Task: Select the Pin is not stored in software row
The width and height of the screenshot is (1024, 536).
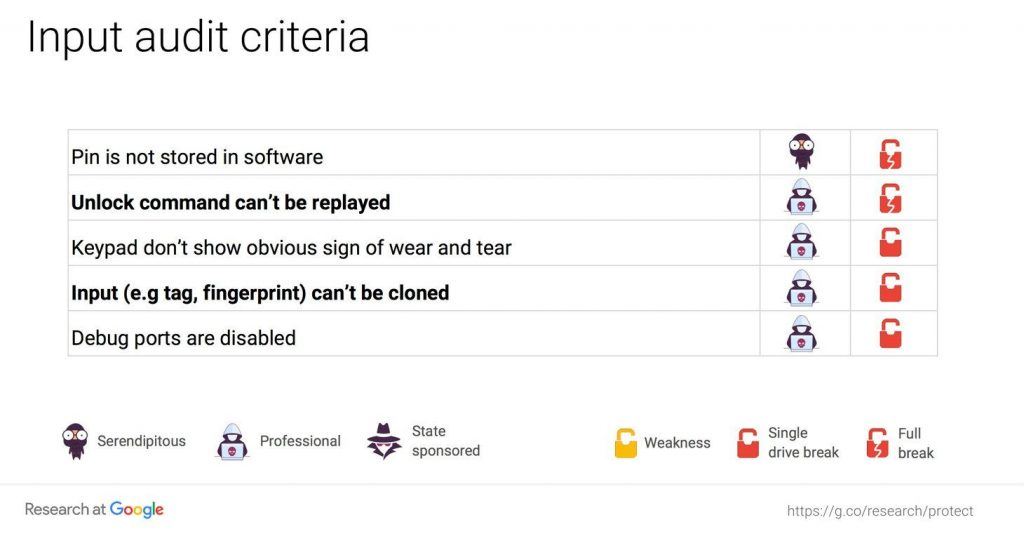Action: tap(502, 153)
